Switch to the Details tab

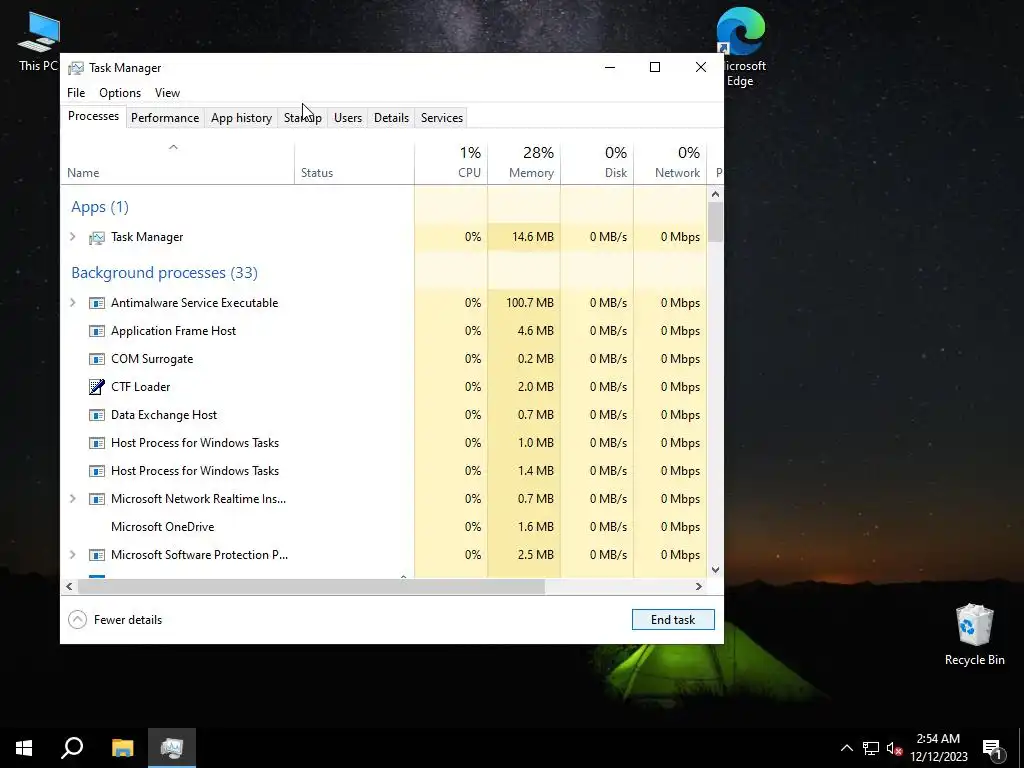point(391,118)
